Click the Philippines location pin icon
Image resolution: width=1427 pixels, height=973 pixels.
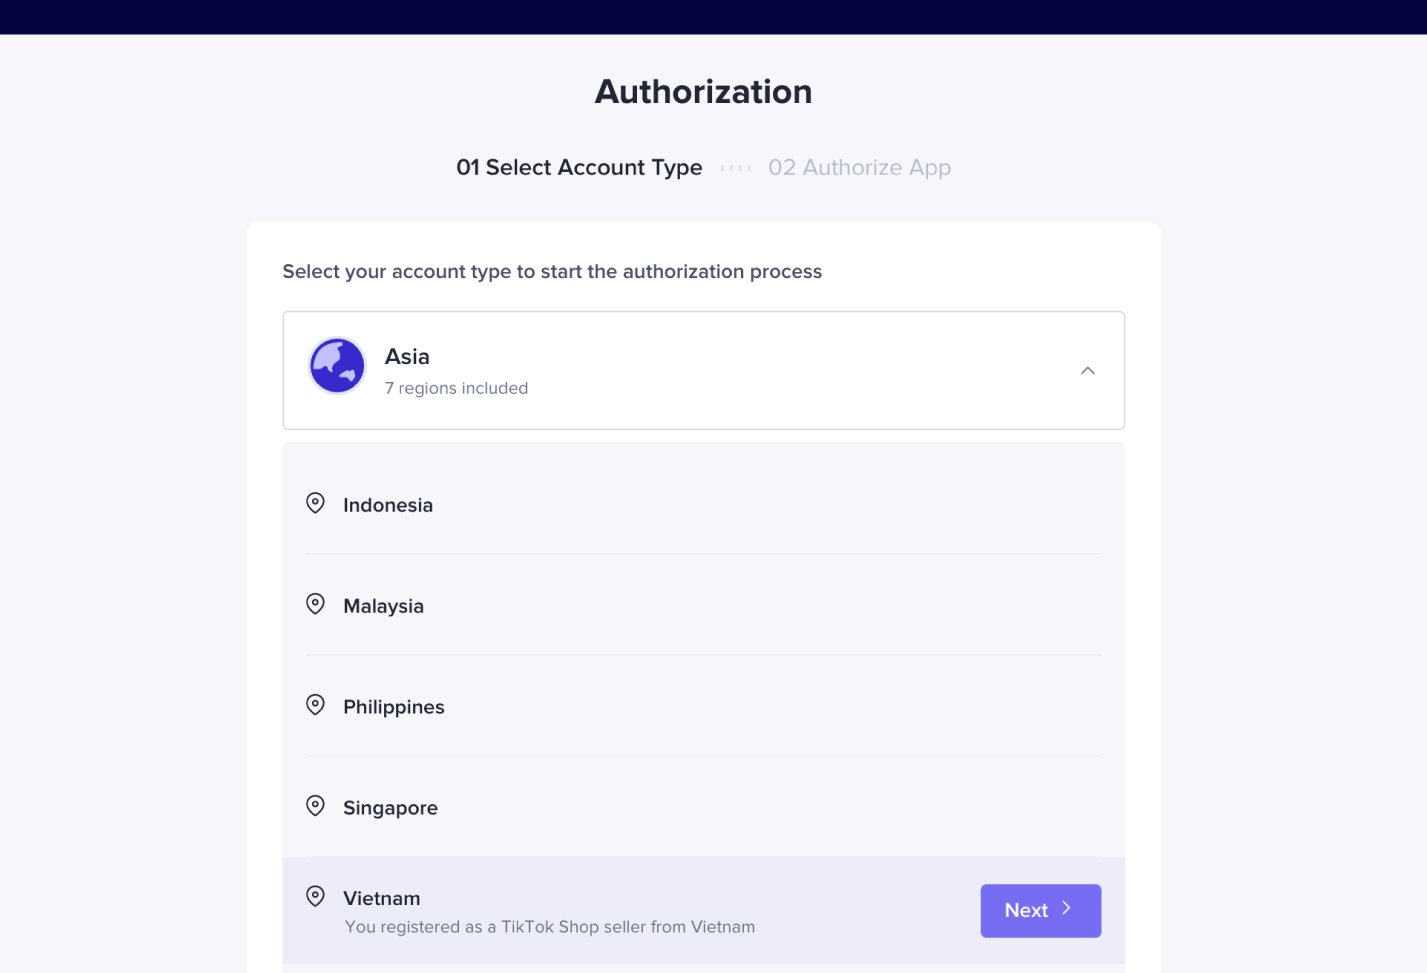click(315, 705)
